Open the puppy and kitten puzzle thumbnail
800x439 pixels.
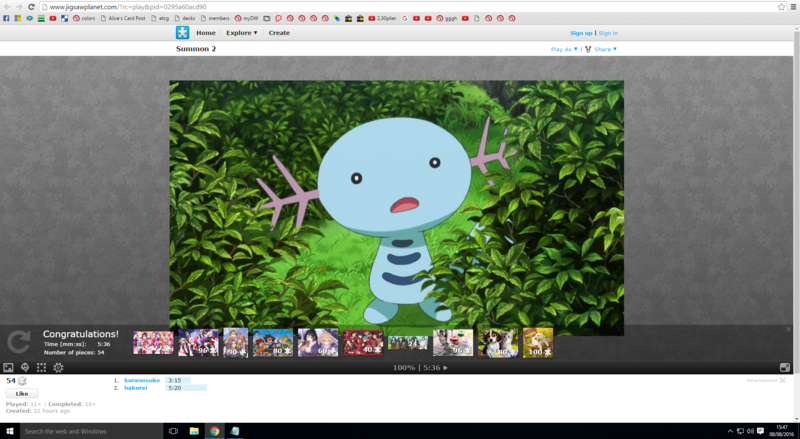[x=497, y=342]
